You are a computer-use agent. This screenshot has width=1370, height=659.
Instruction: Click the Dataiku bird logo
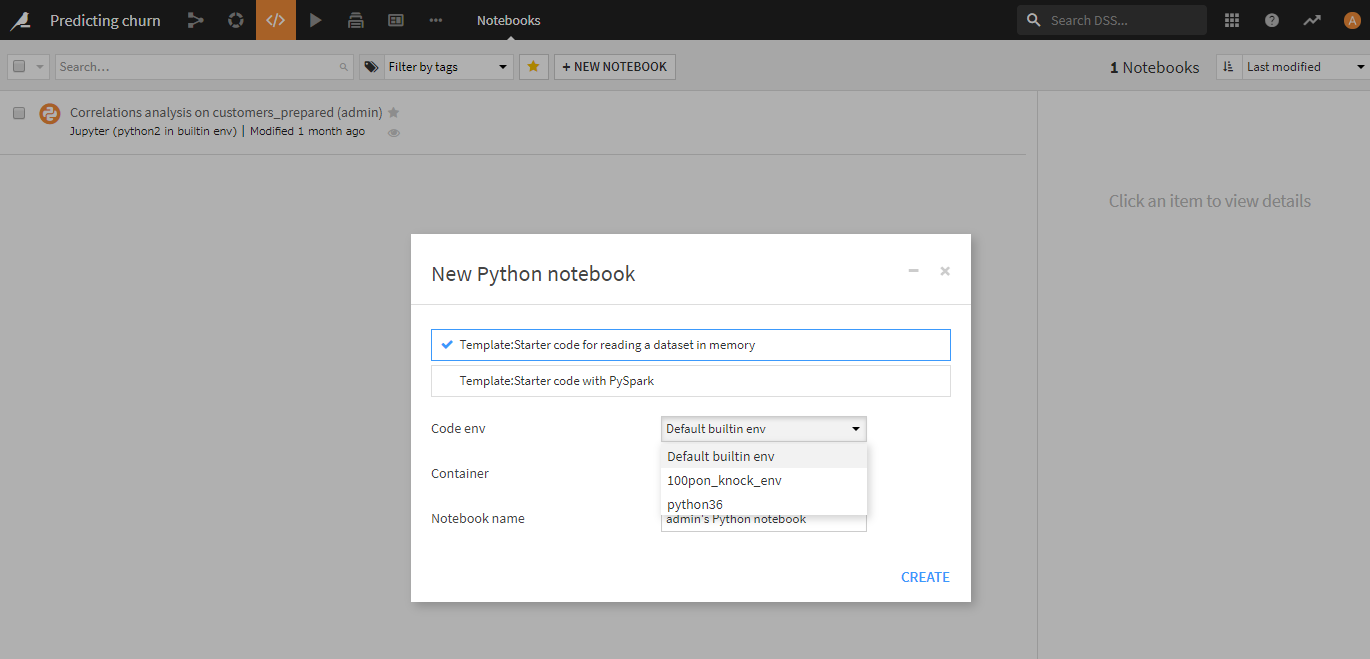20,20
